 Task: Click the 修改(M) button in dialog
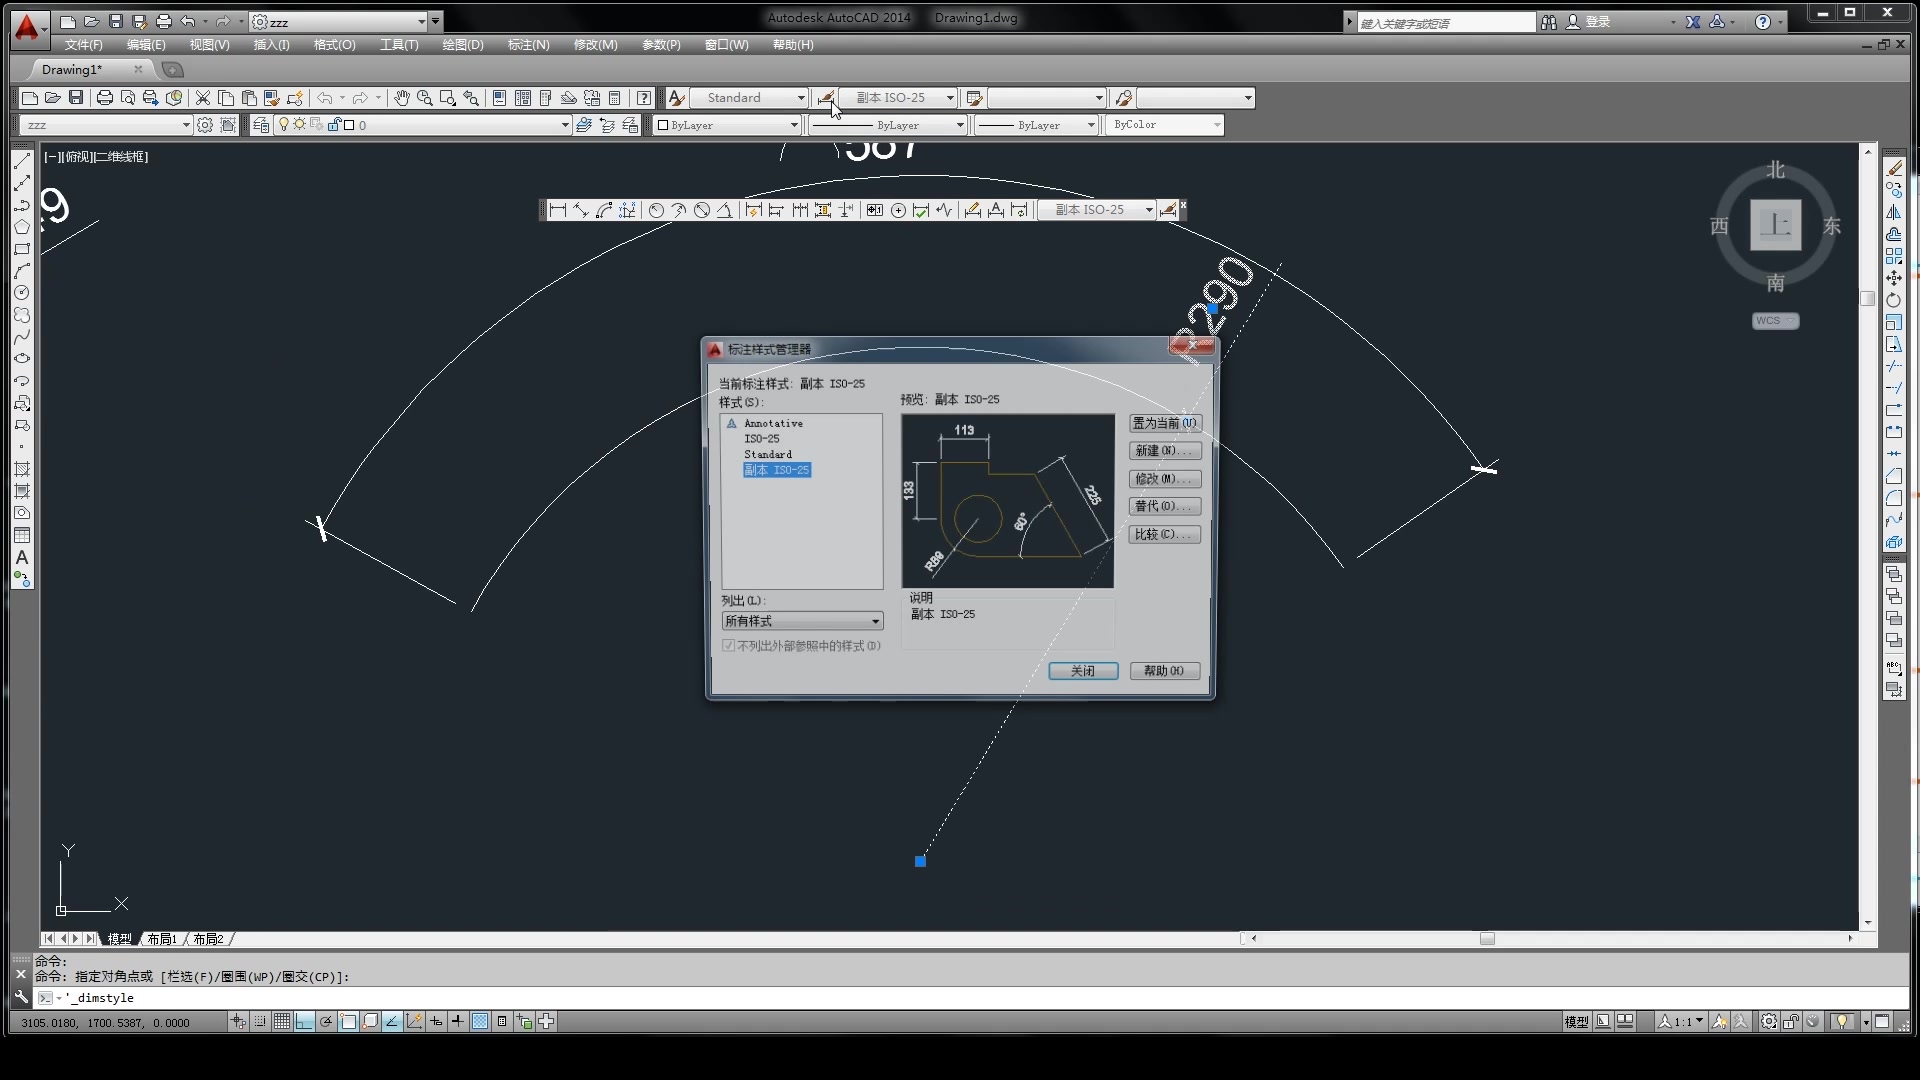[1164, 479]
